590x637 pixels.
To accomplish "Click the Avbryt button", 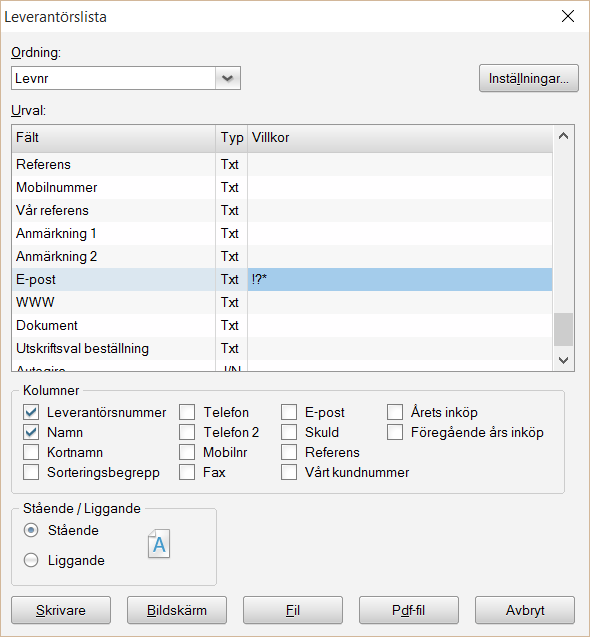I will point(525,610).
